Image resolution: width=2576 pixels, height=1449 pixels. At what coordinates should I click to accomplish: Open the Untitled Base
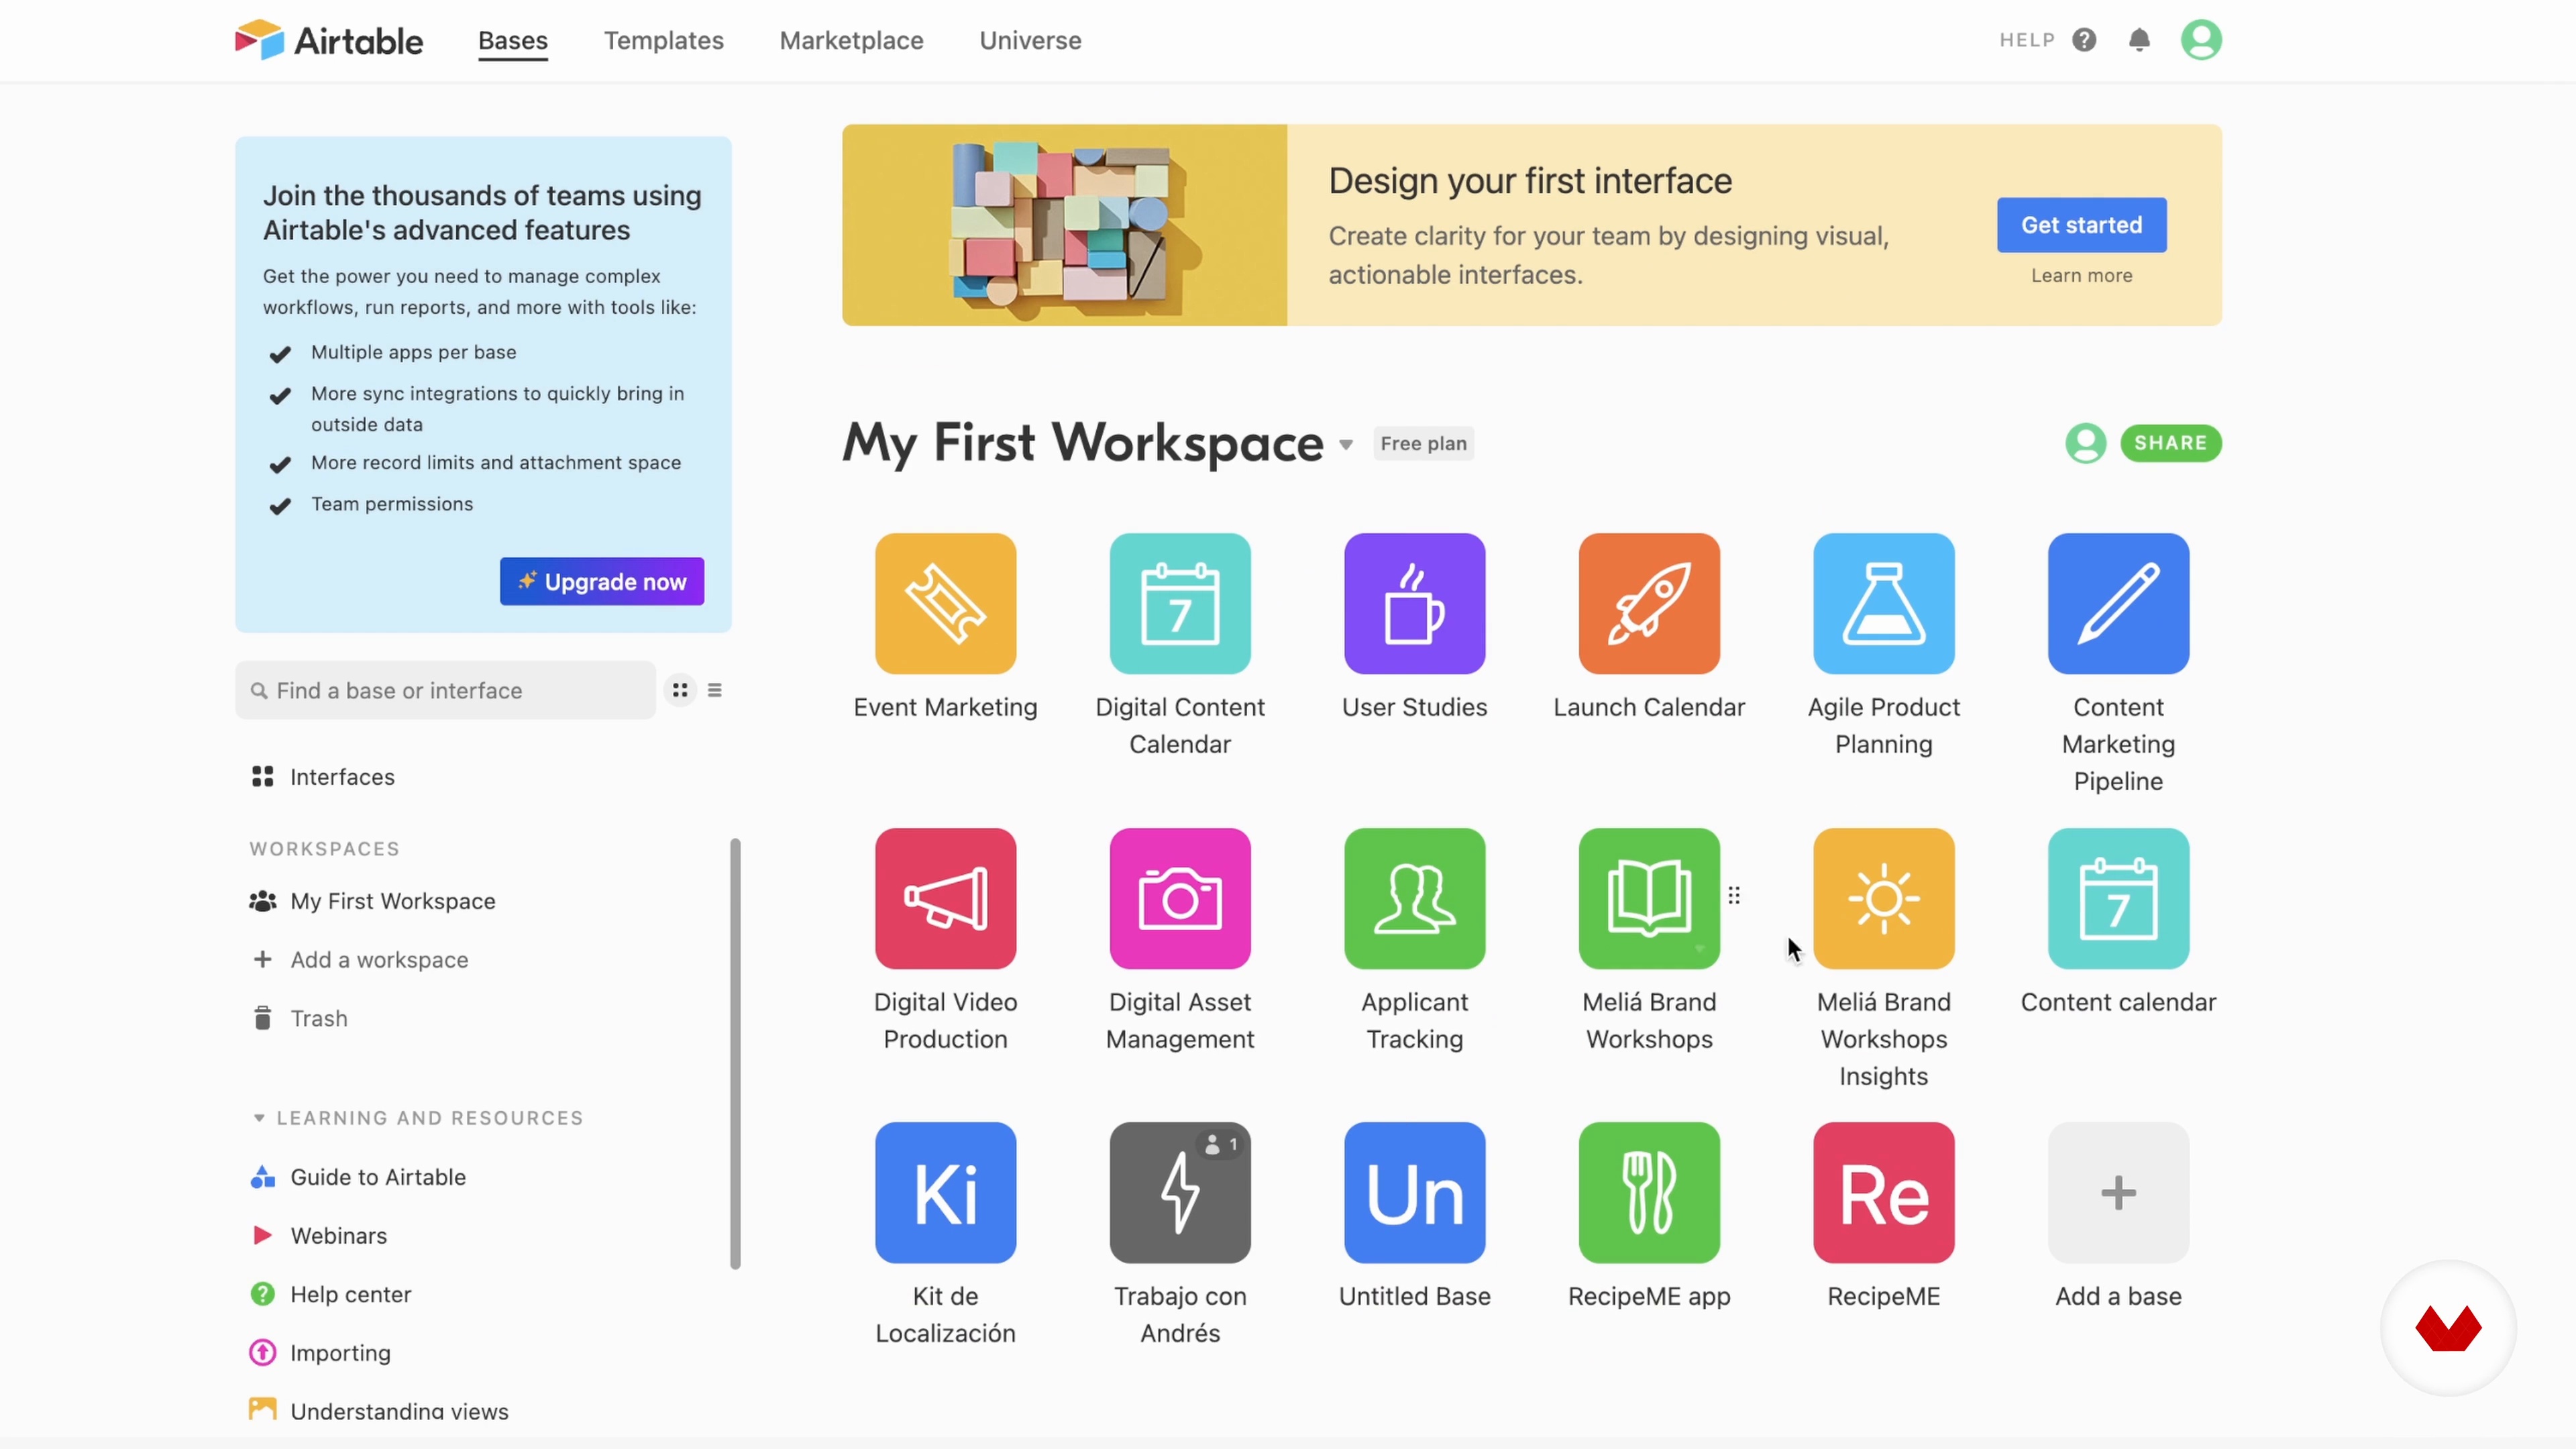point(1414,1192)
